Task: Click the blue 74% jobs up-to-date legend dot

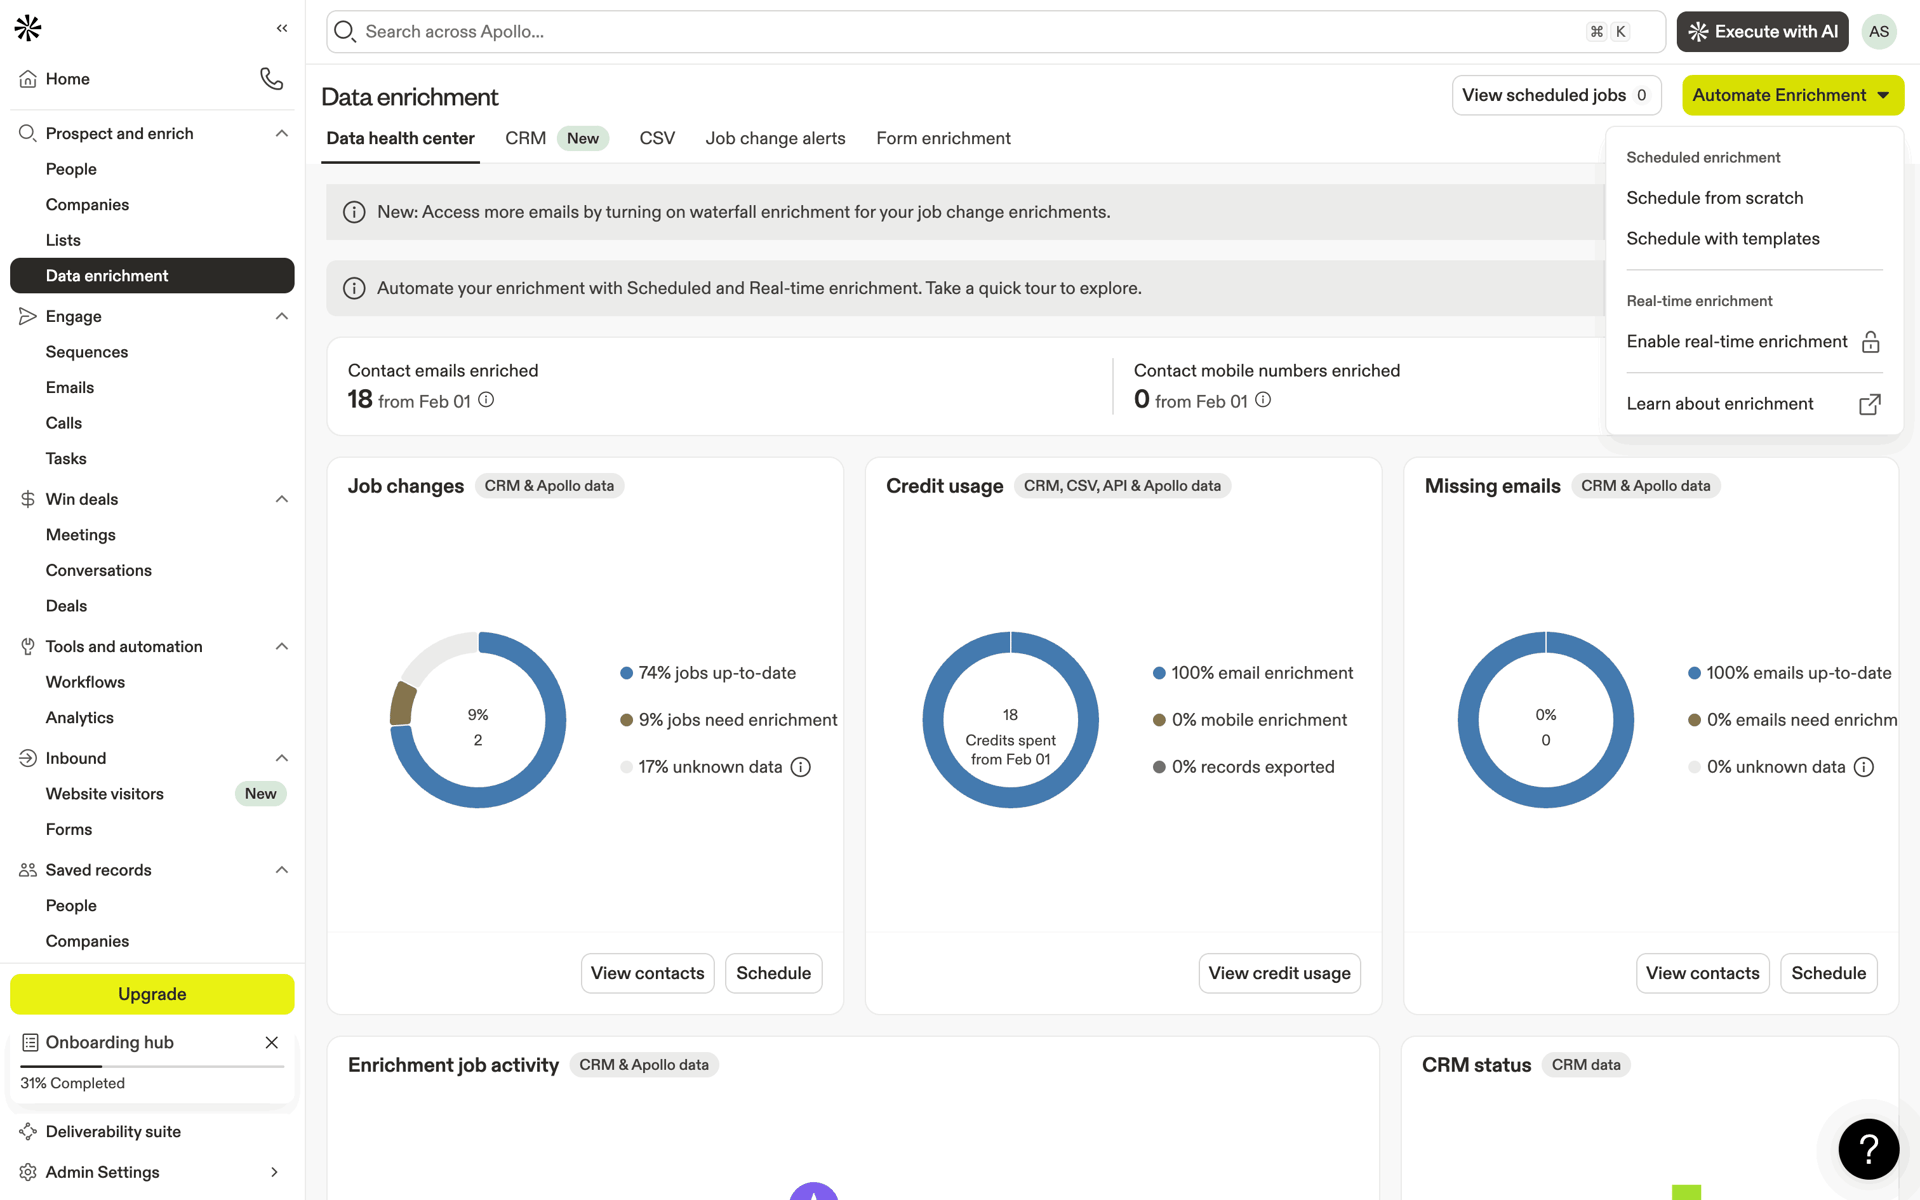Action: (x=626, y=673)
